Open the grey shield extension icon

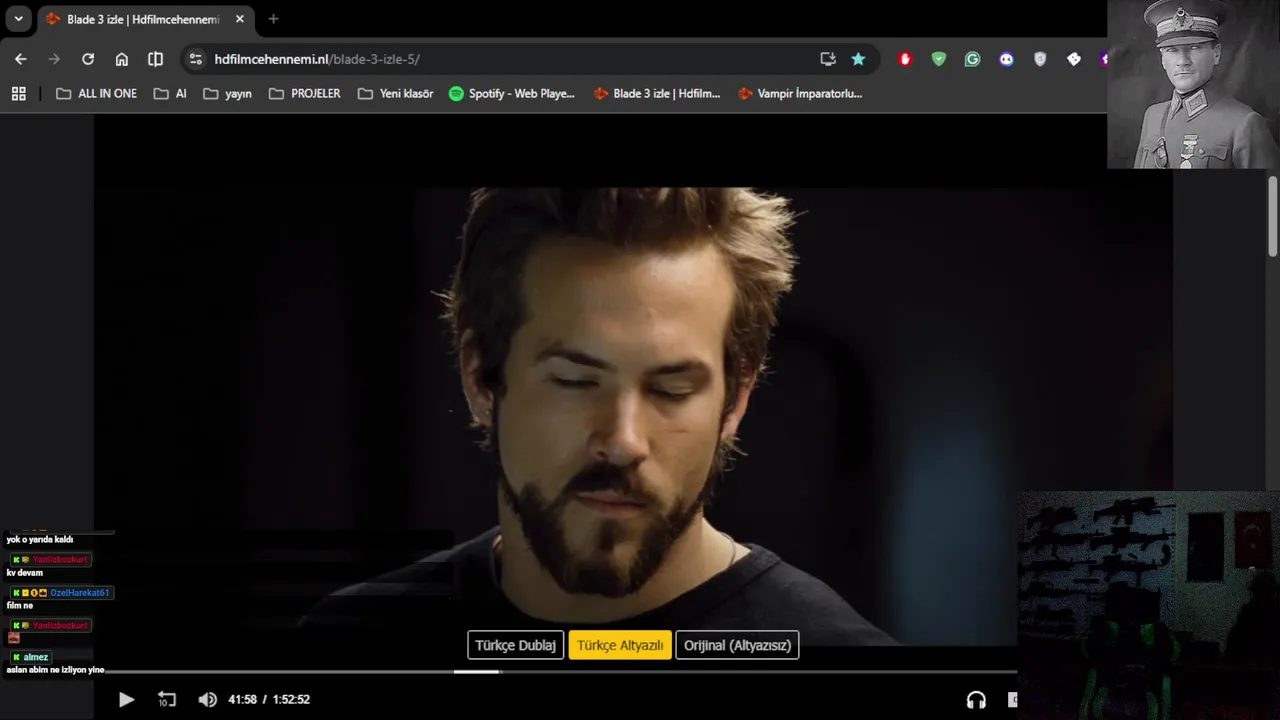point(1040,59)
